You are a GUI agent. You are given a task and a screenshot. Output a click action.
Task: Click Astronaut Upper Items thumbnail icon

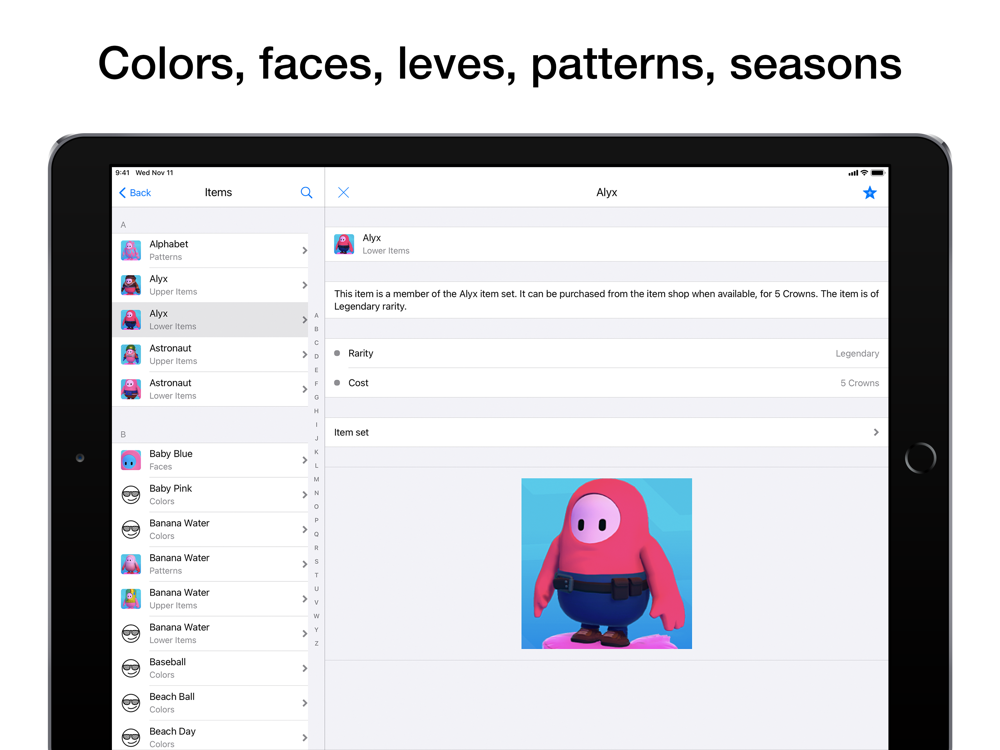coord(131,355)
